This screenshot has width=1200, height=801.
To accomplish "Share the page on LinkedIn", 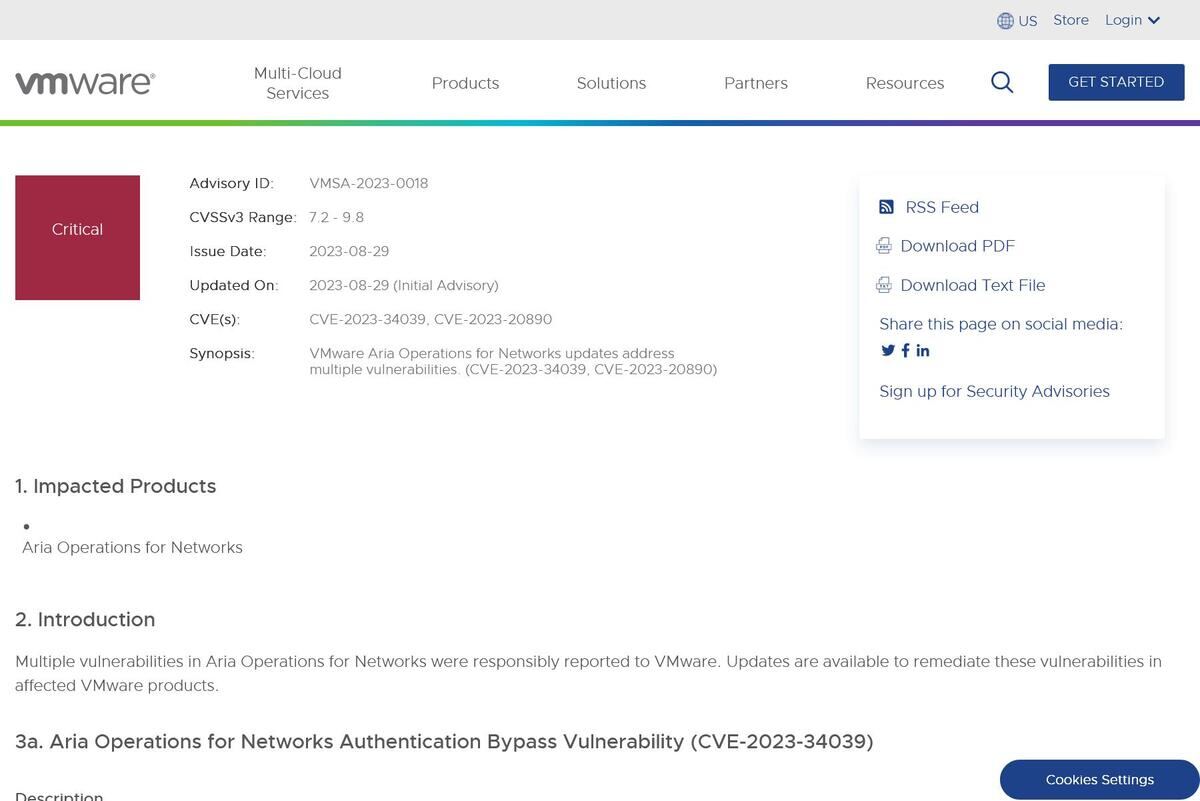I will pos(922,350).
